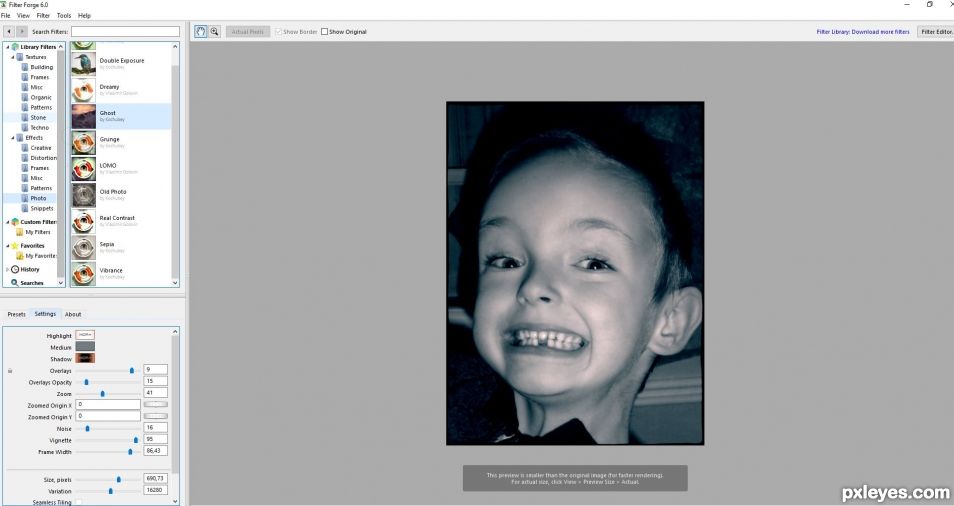Open the Shadow color swatch

pyautogui.click(x=85, y=358)
